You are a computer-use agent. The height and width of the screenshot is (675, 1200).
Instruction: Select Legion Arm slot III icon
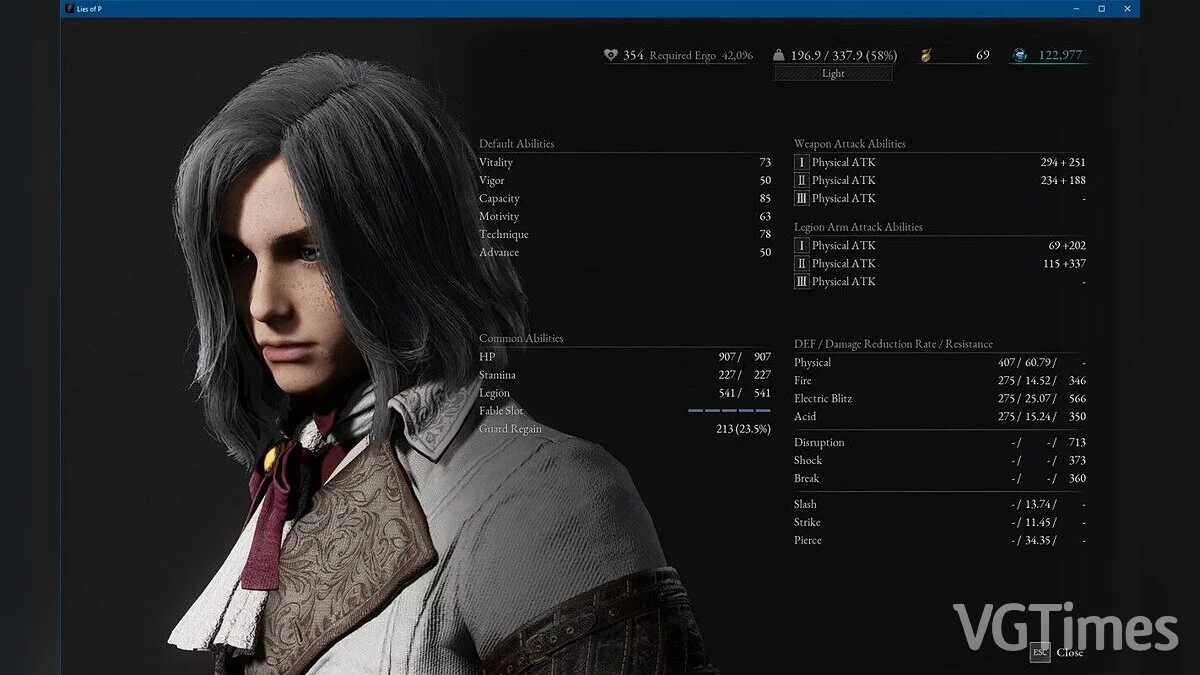(801, 281)
